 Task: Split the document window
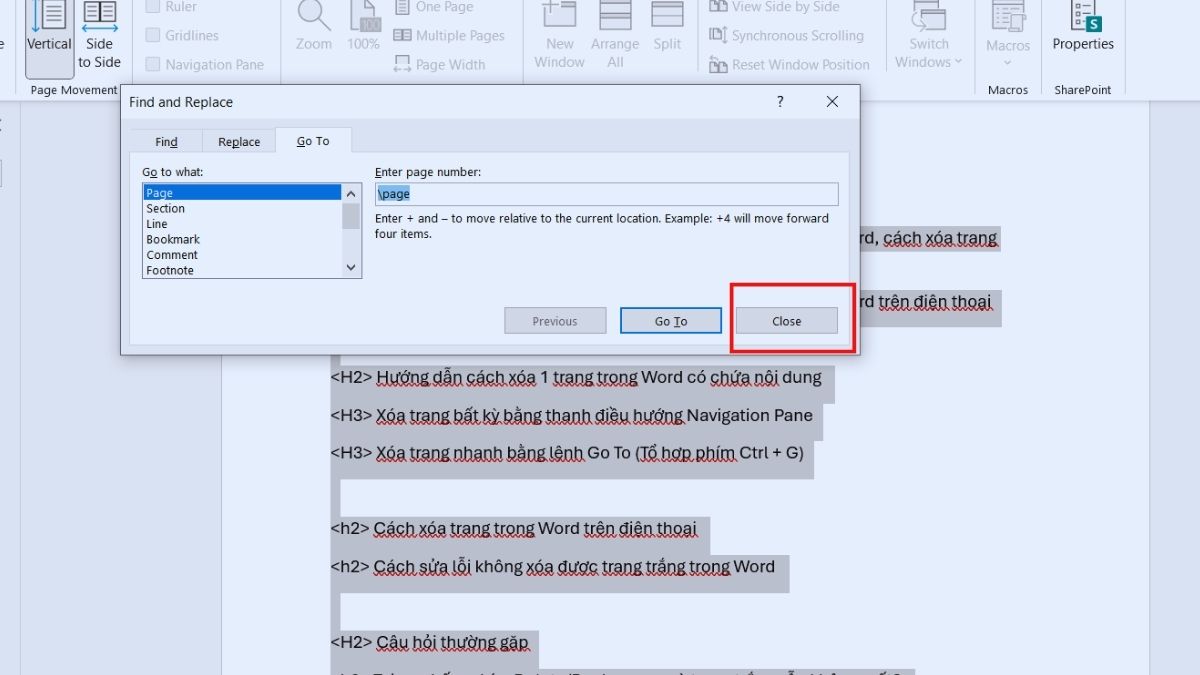coord(667,28)
